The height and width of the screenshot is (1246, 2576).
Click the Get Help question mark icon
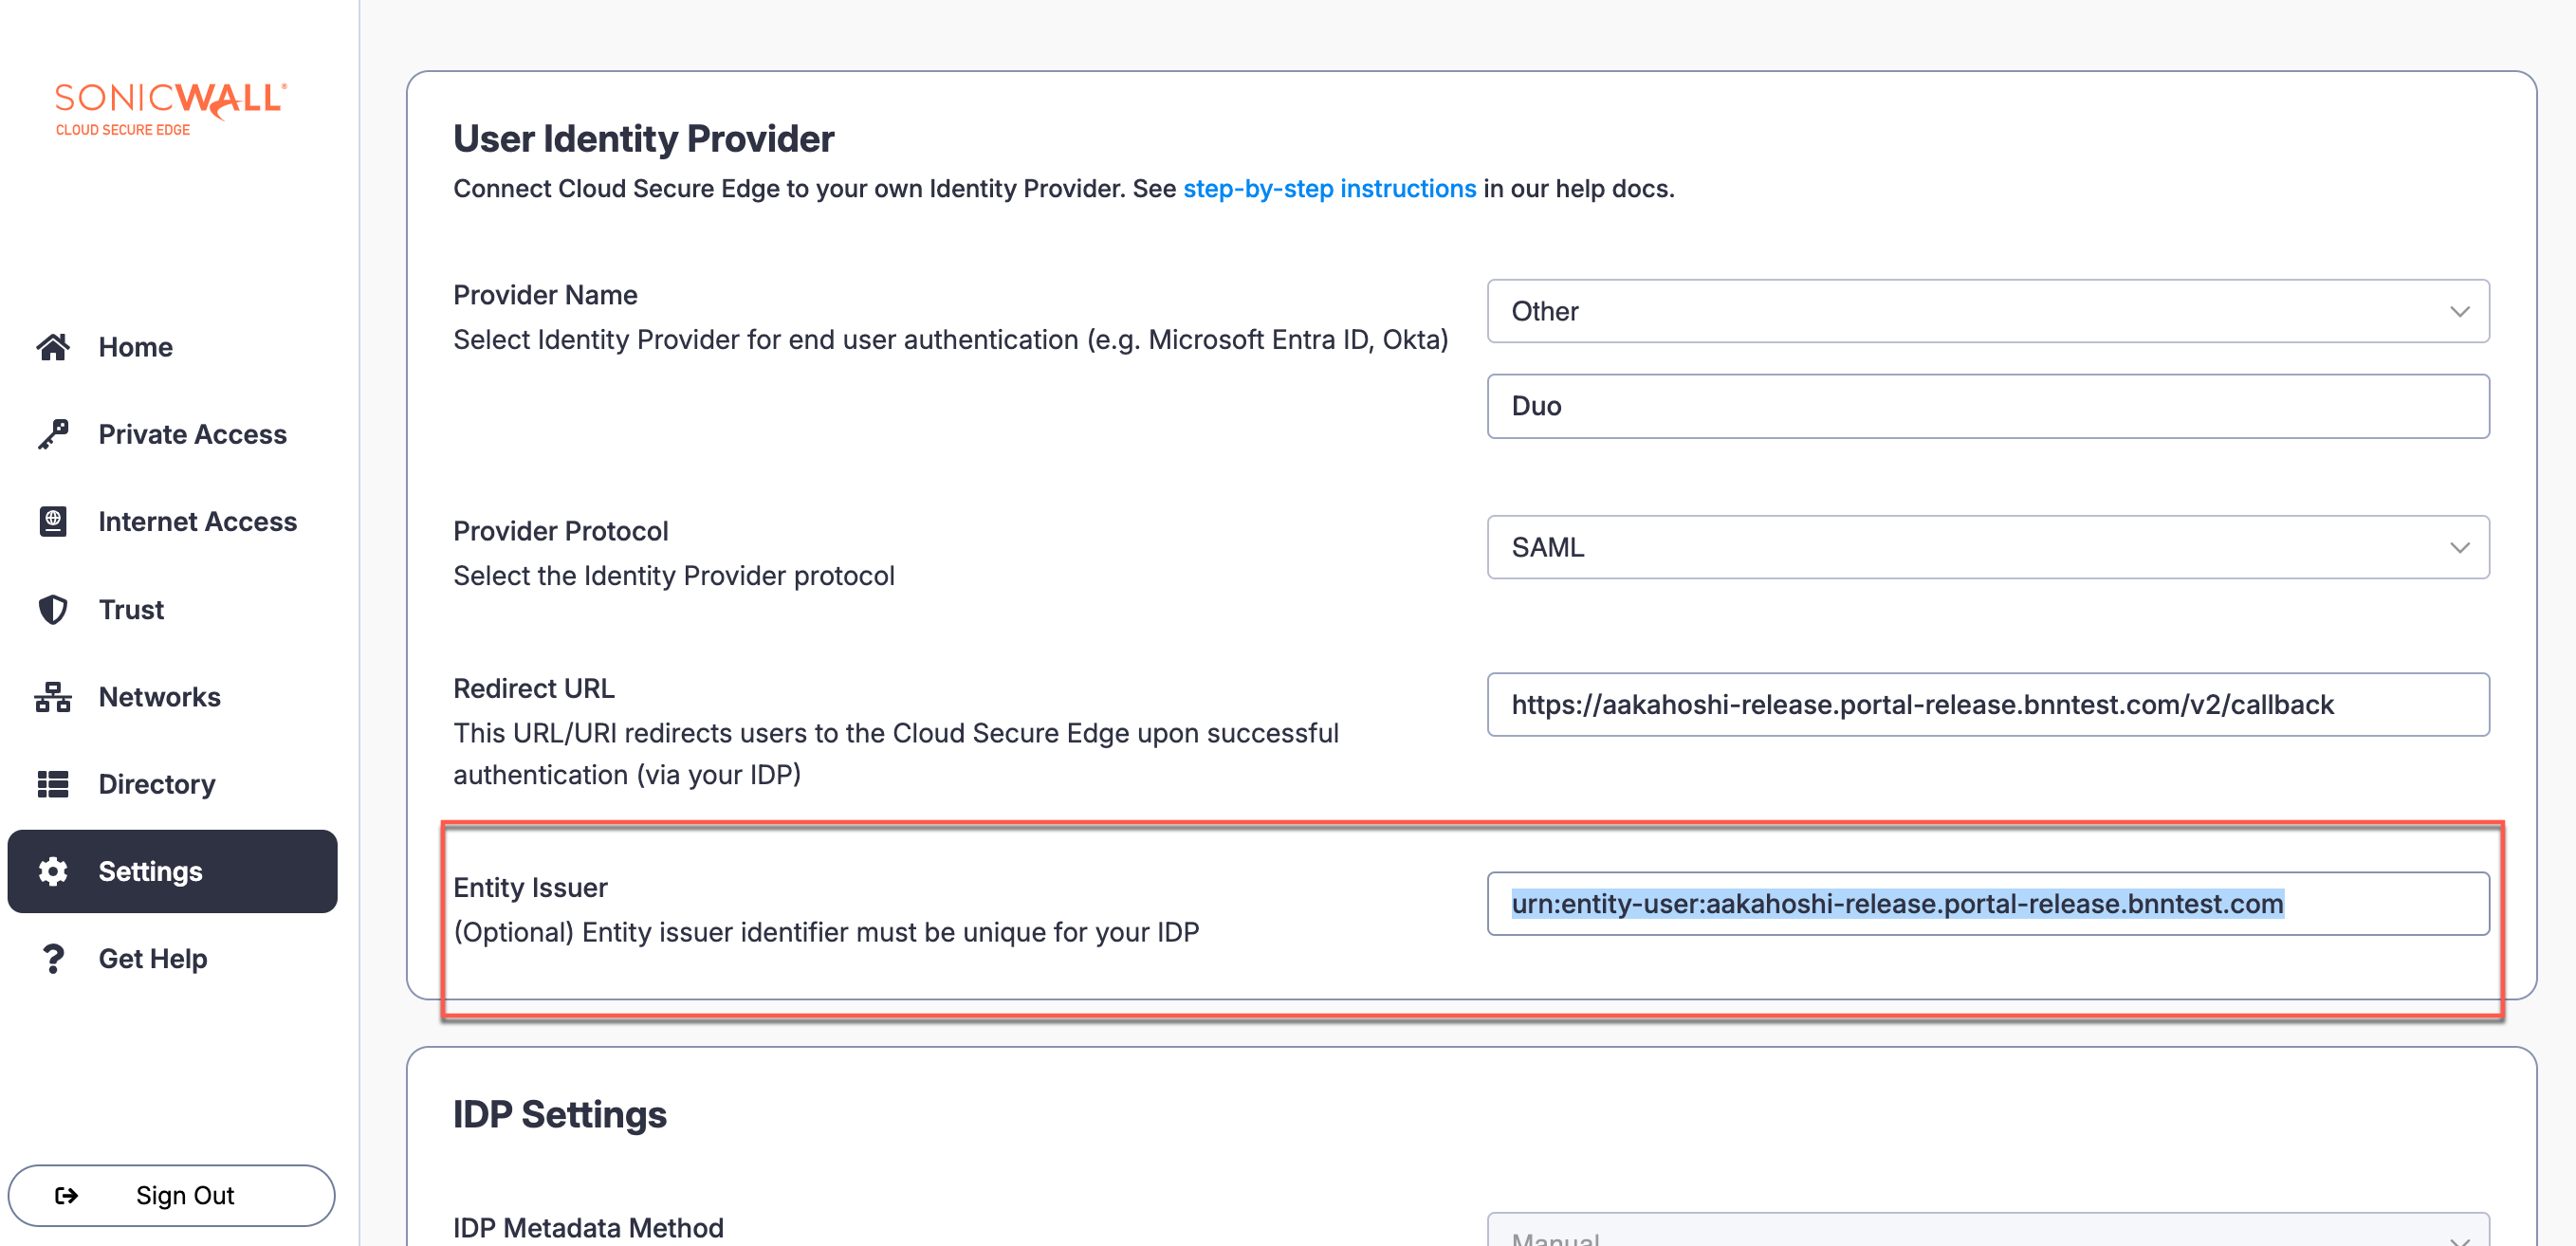click(53, 958)
